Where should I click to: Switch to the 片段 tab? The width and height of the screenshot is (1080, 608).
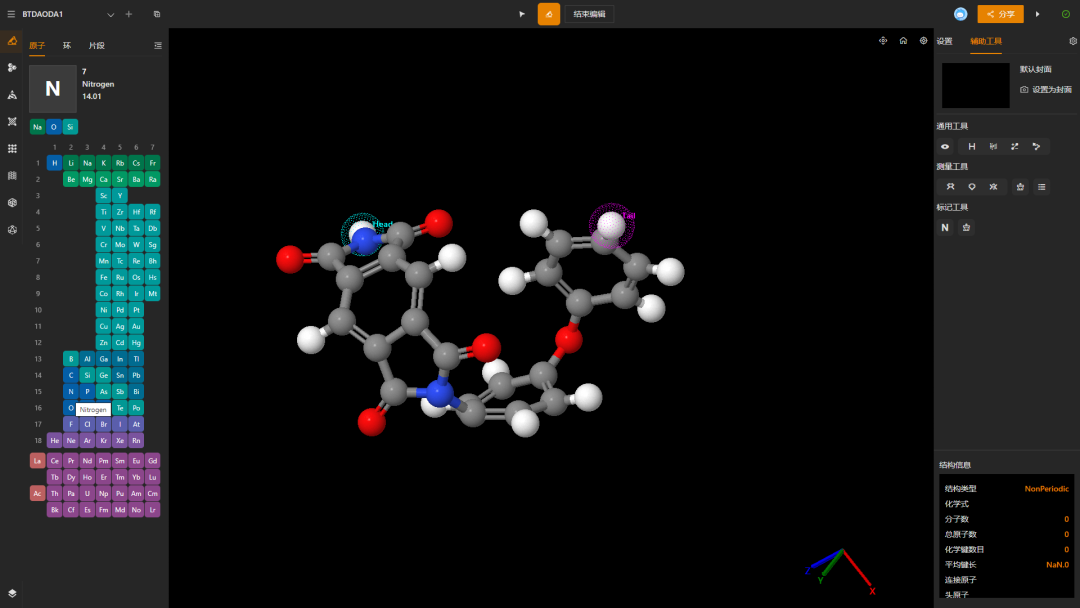click(96, 45)
